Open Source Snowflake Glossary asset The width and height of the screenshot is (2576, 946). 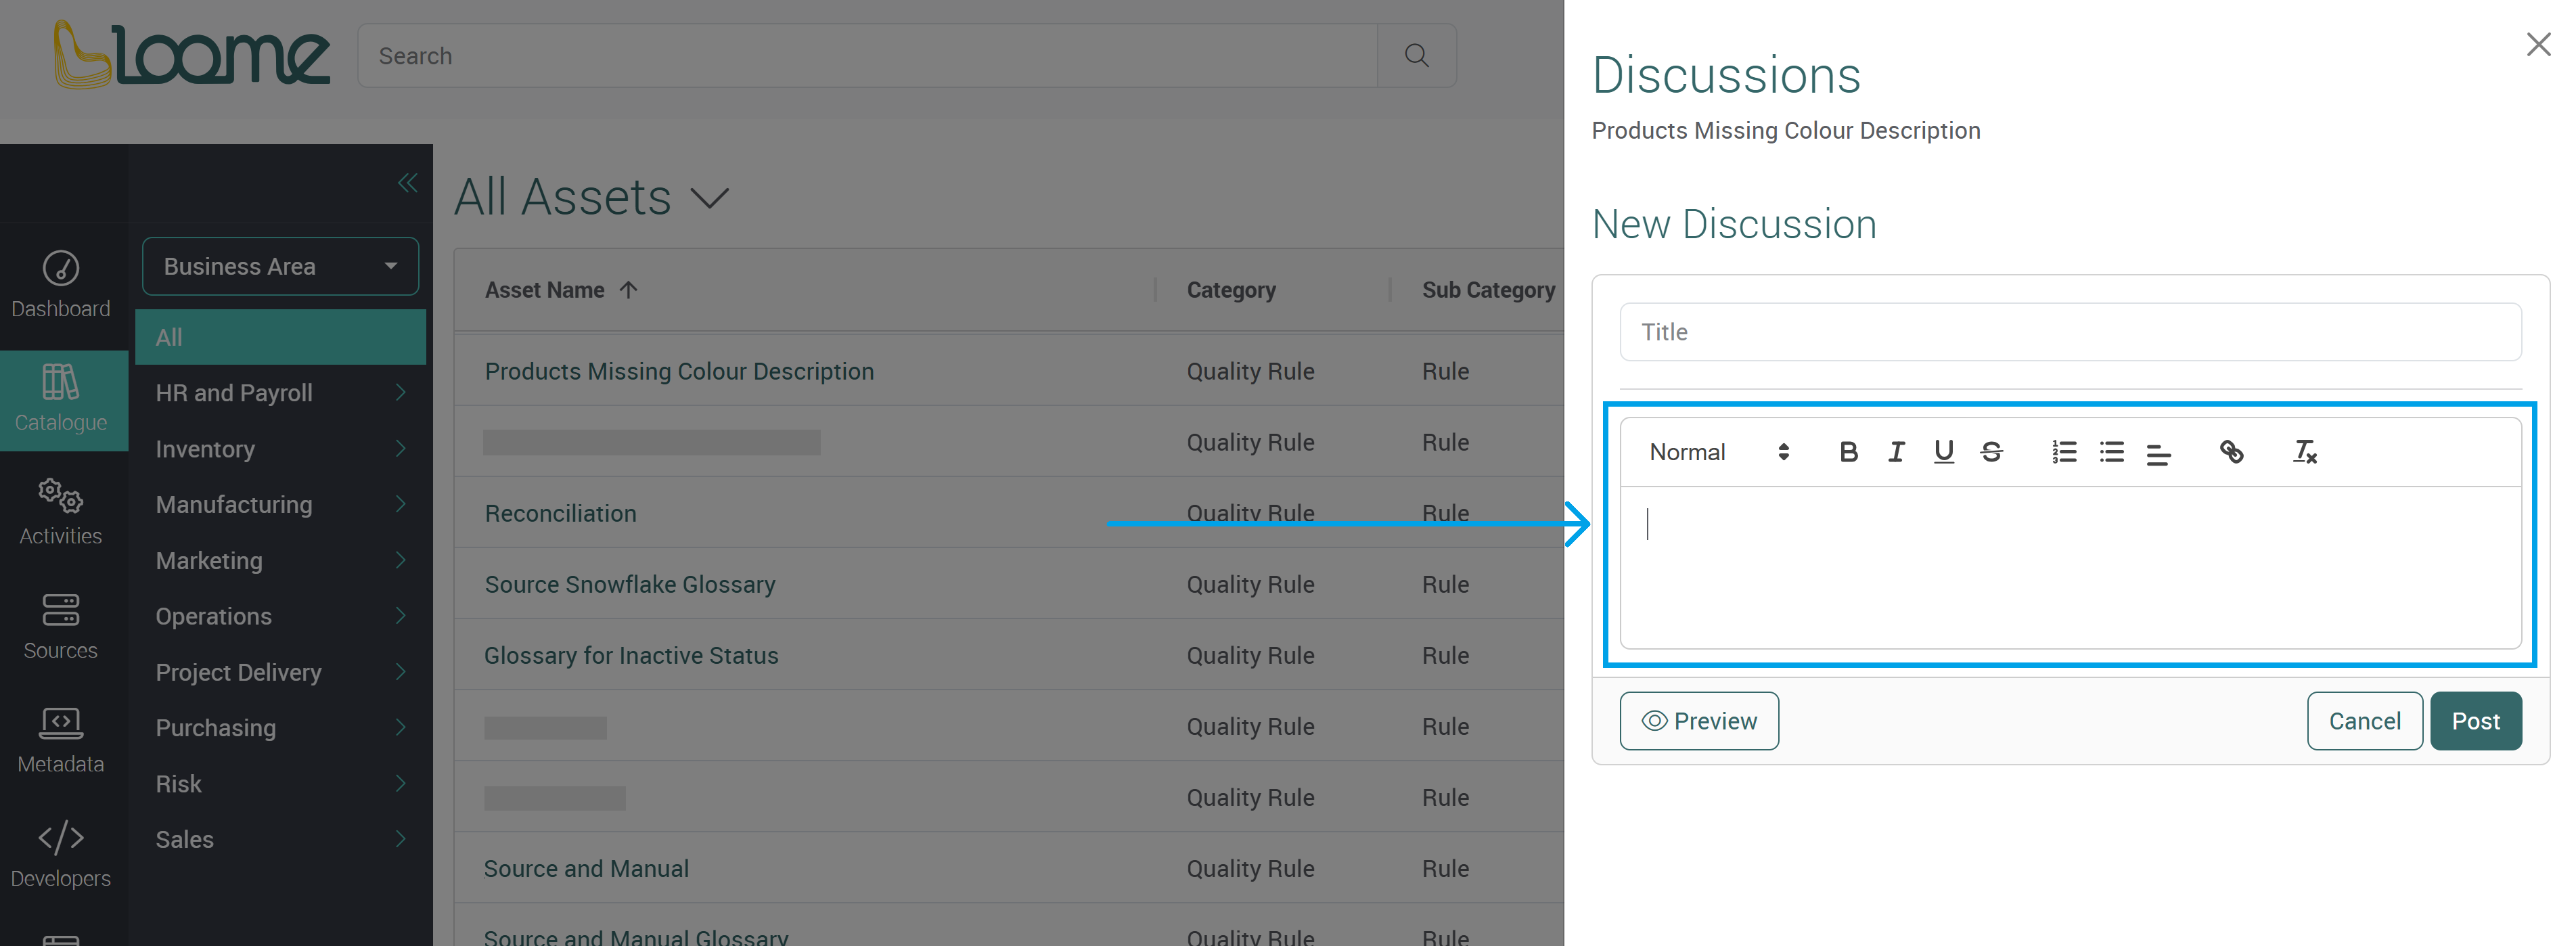coord(630,584)
